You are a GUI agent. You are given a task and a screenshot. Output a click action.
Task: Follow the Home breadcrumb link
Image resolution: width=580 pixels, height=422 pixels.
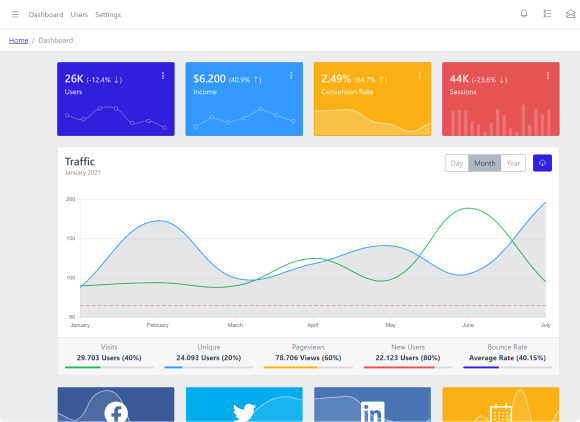click(18, 40)
